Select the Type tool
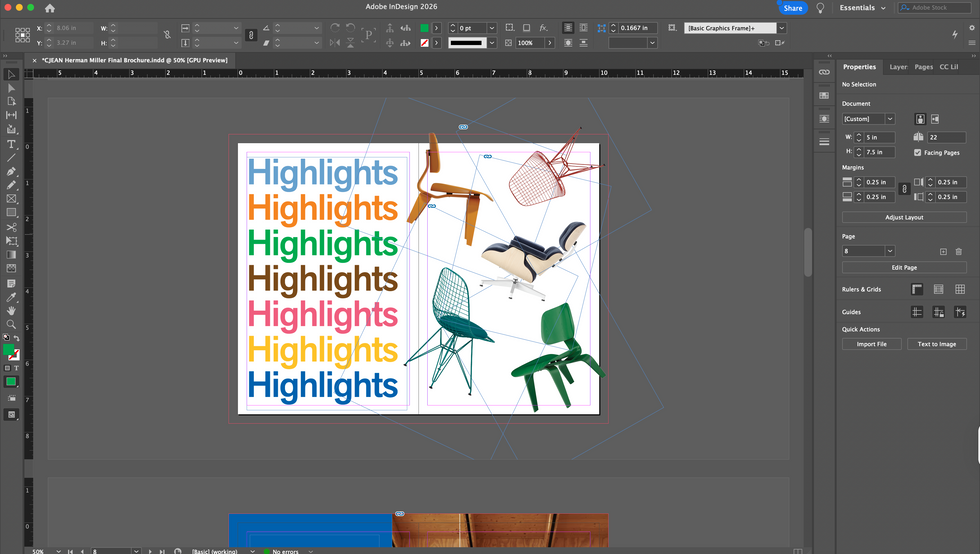Viewport: 980px width, 554px height. click(11, 144)
